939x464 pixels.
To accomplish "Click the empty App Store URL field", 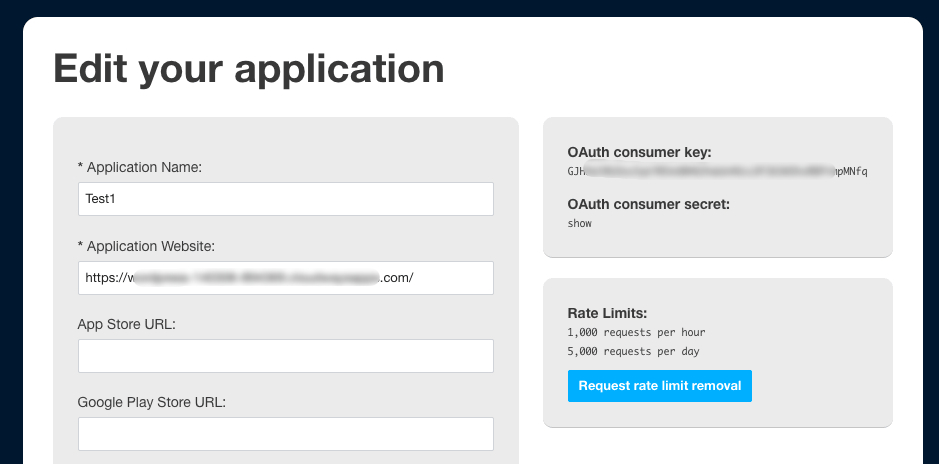I will click(286, 356).
